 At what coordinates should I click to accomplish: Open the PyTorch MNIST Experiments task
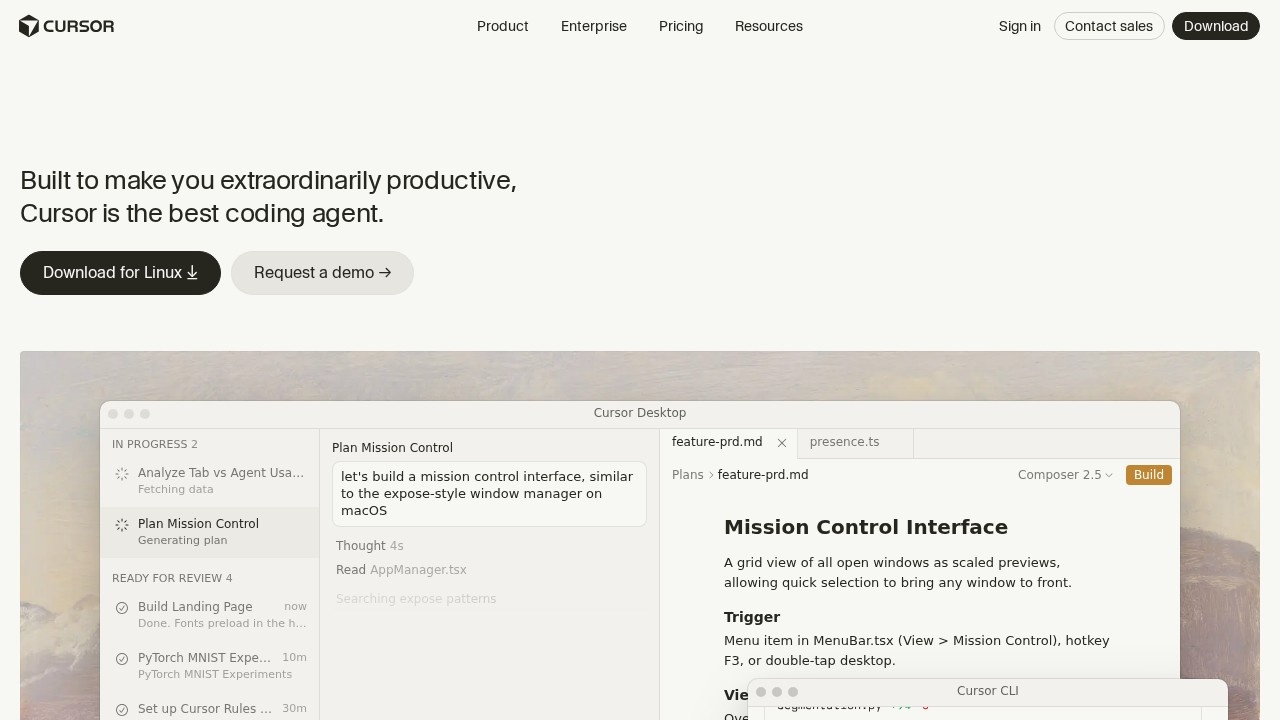210,666
